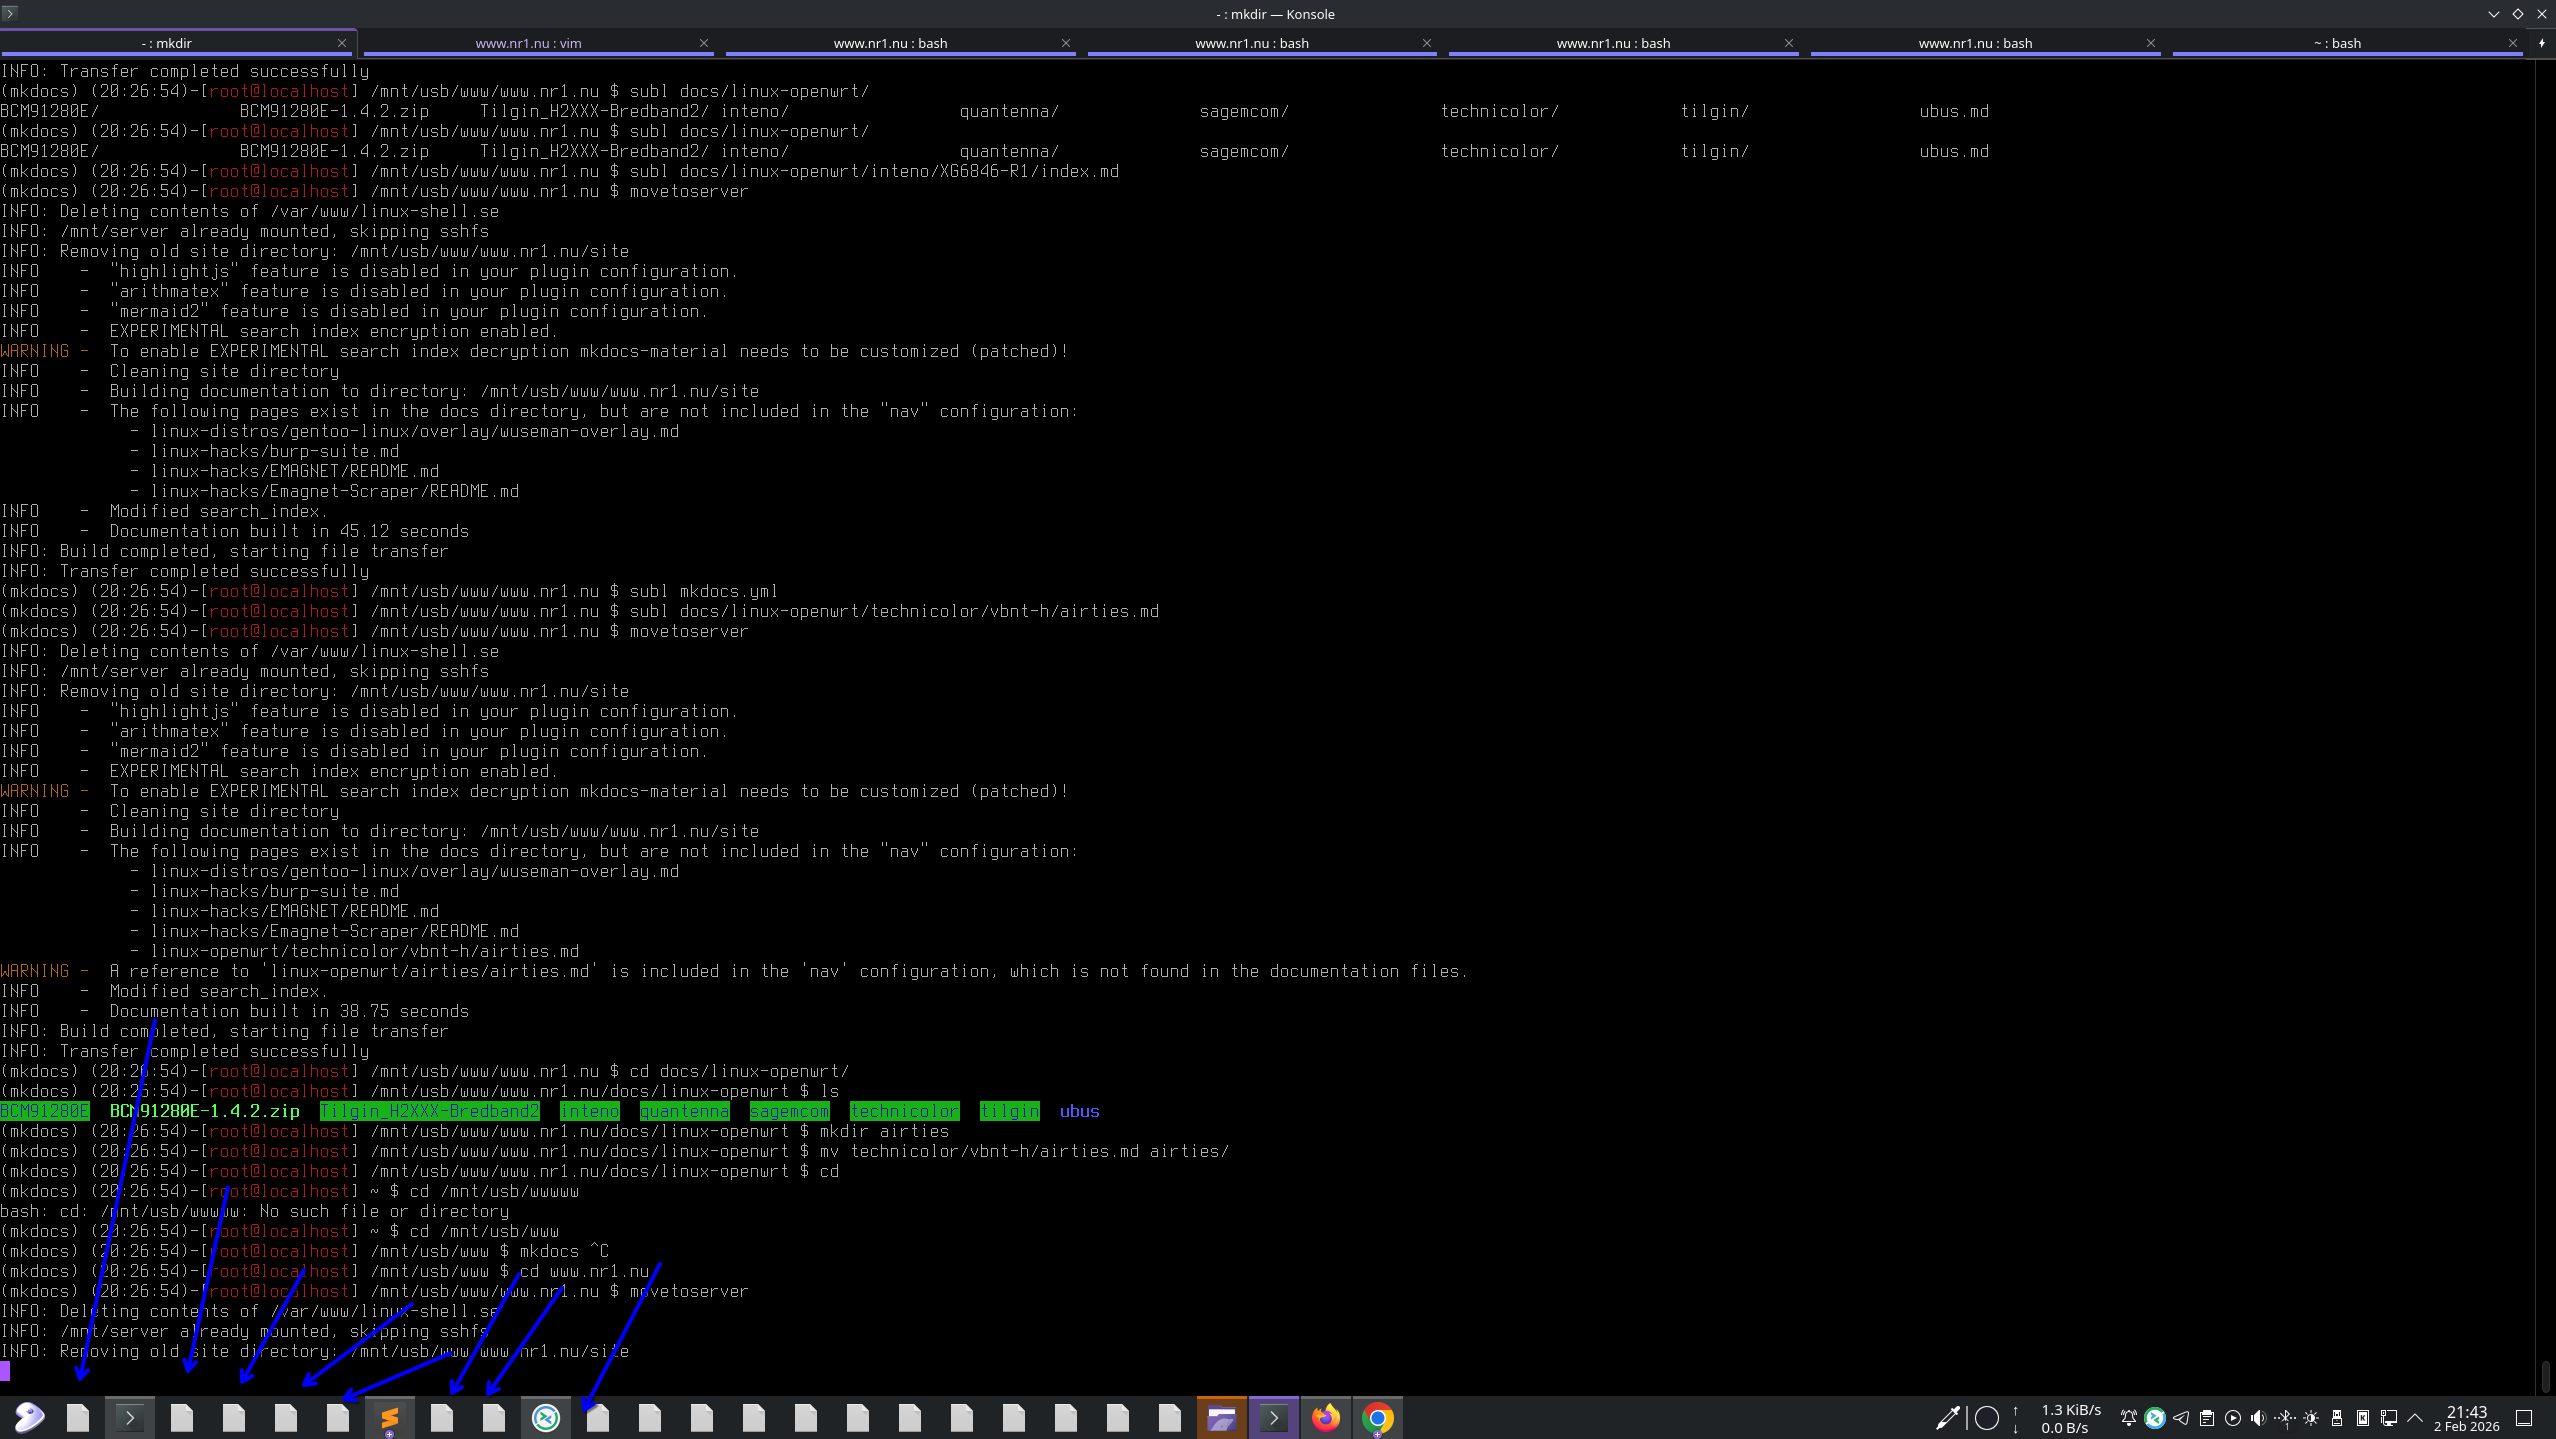Image resolution: width=2556 pixels, height=1439 pixels.
Task: Open the Dolphin file manager taskbar icon
Action: tap(1222, 1417)
